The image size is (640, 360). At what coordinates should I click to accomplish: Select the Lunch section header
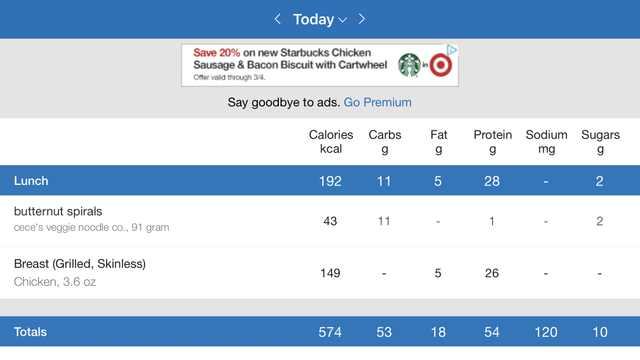320,180
